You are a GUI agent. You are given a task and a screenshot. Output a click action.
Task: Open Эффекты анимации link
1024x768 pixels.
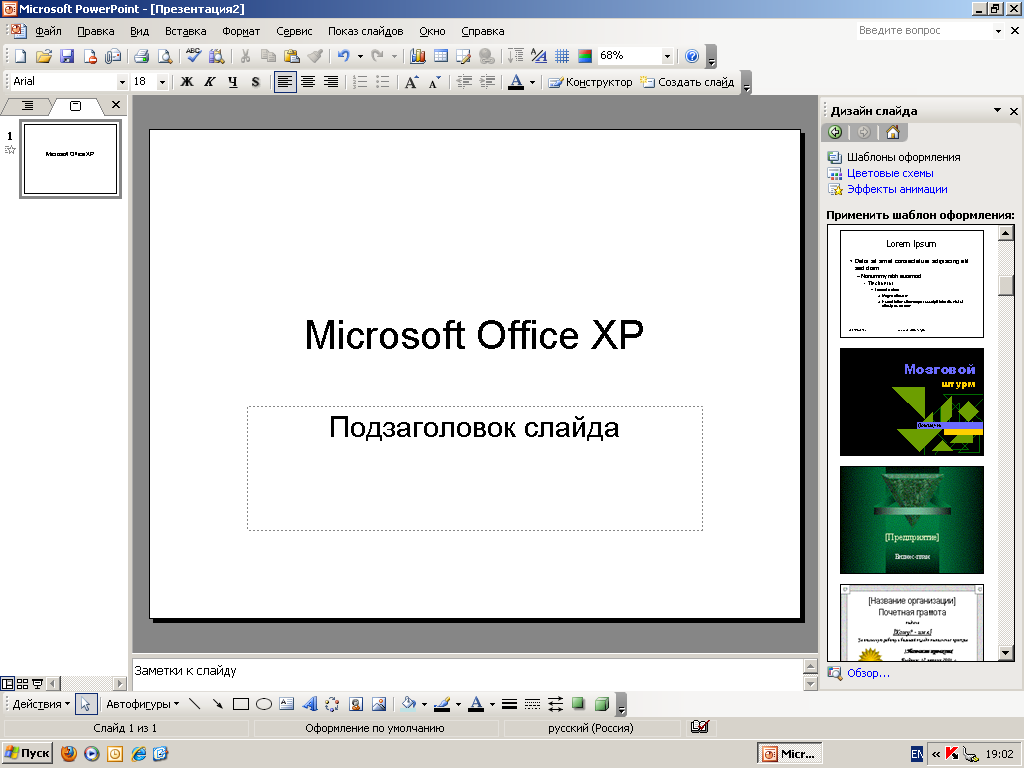click(x=897, y=189)
